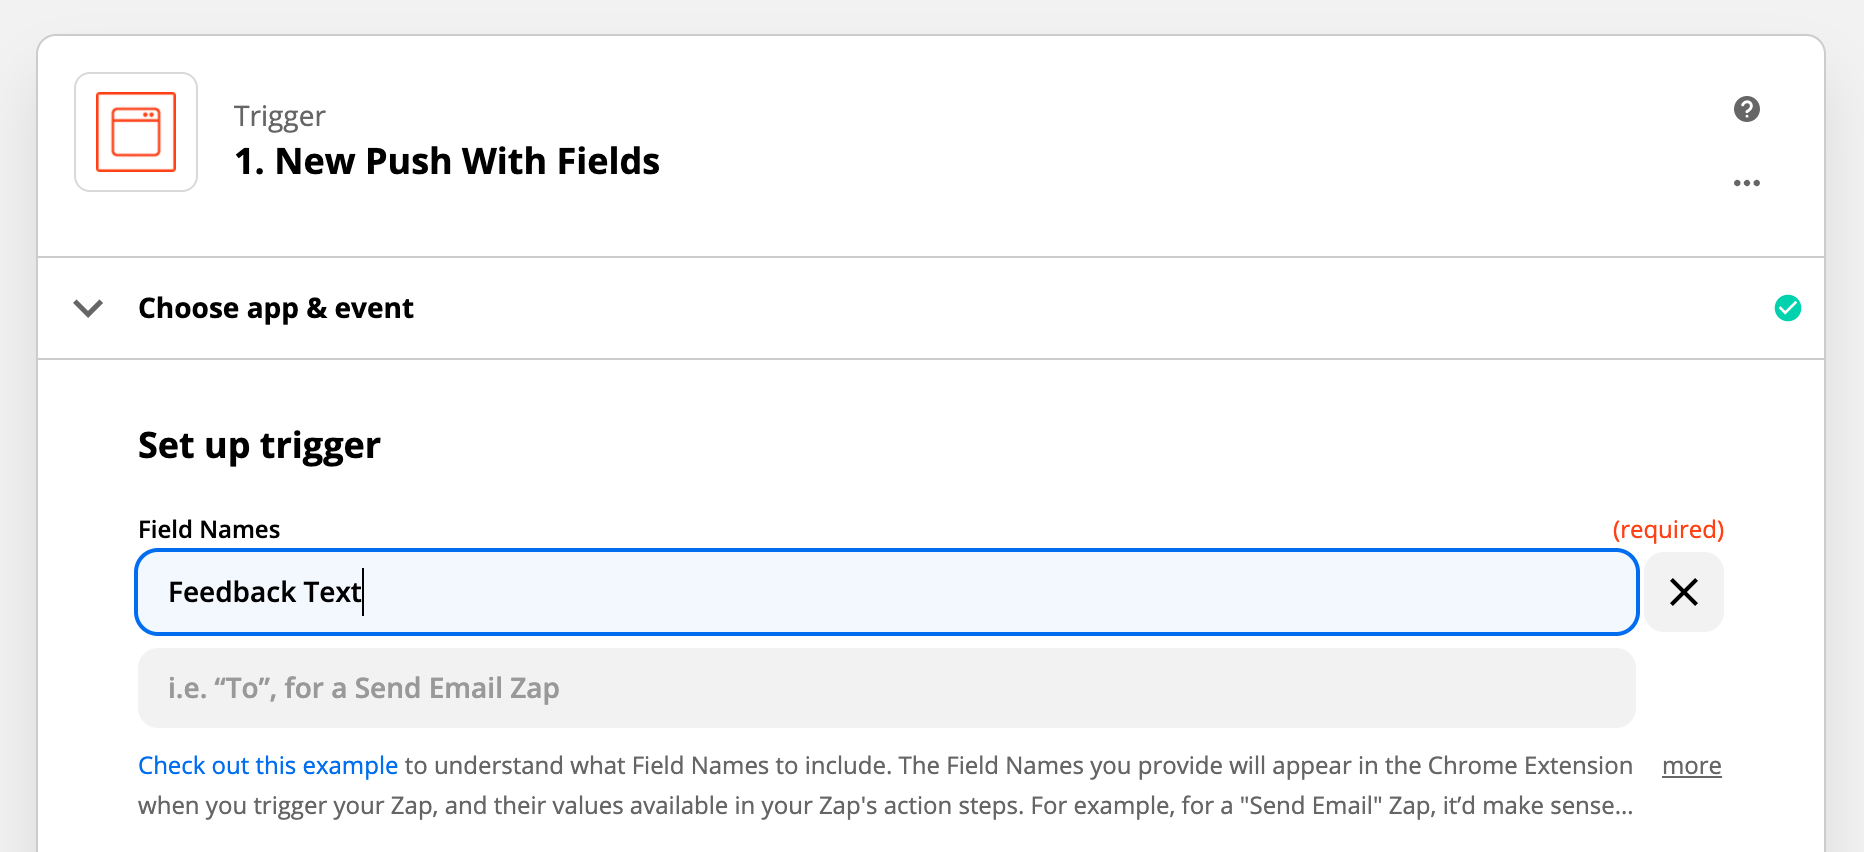This screenshot has width=1864, height=852.
Task: Focus the empty field name placeholder input
Action: tap(885, 688)
